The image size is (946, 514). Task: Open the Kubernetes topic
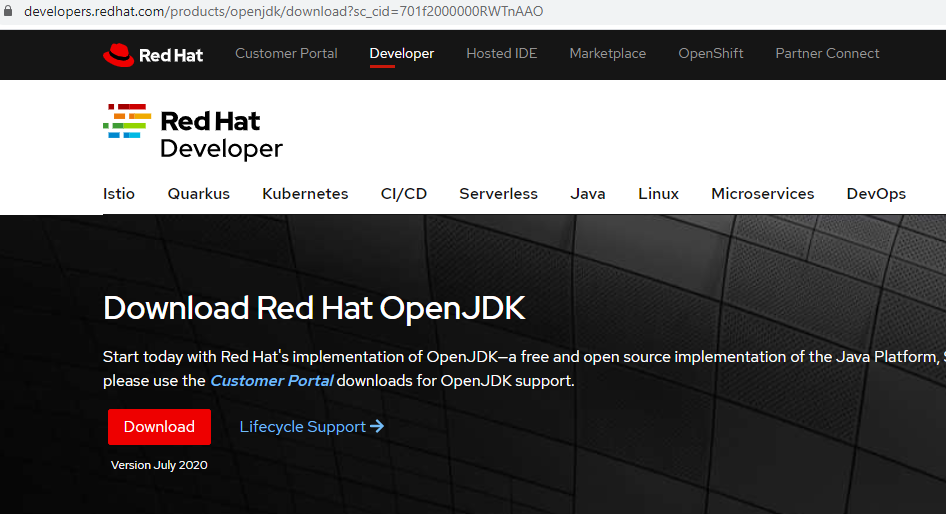pos(305,194)
